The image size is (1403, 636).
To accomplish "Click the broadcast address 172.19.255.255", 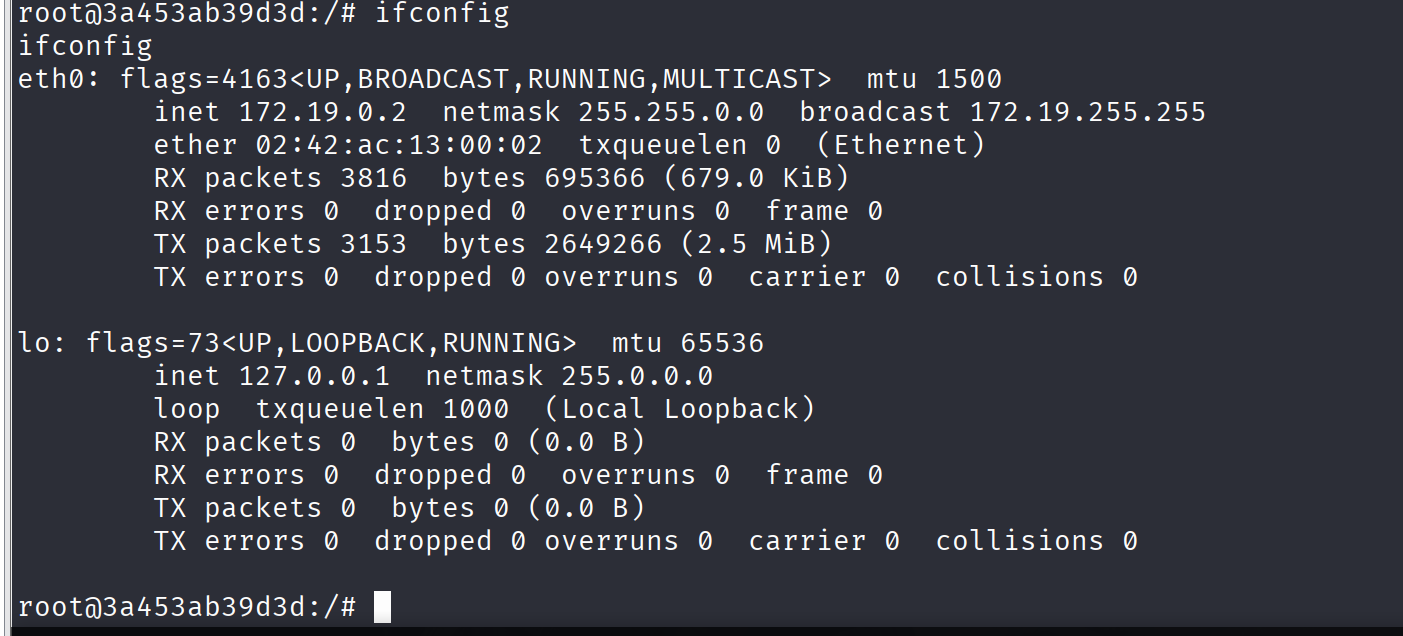I will tap(1088, 112).
